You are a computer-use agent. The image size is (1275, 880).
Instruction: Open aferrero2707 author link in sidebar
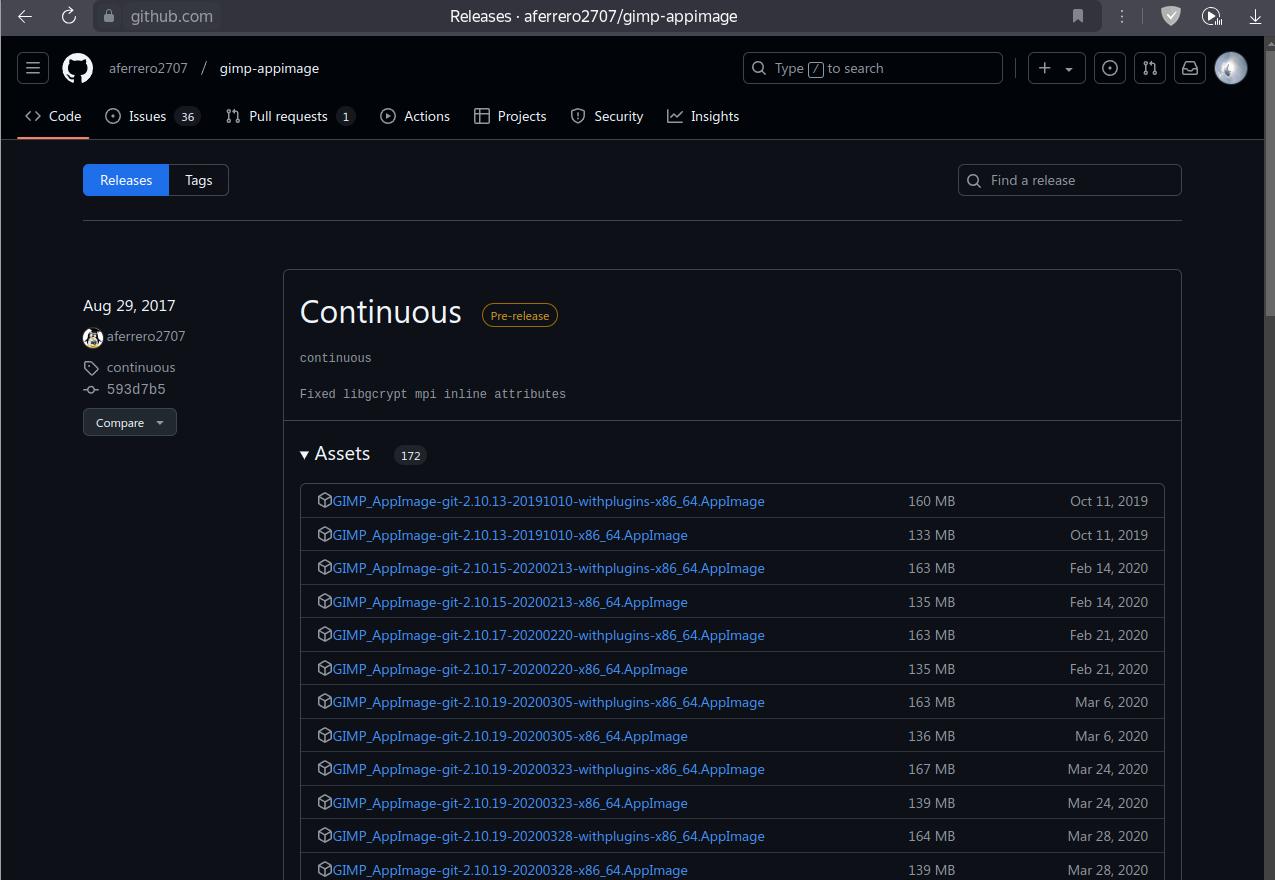[x=146, y=337]
